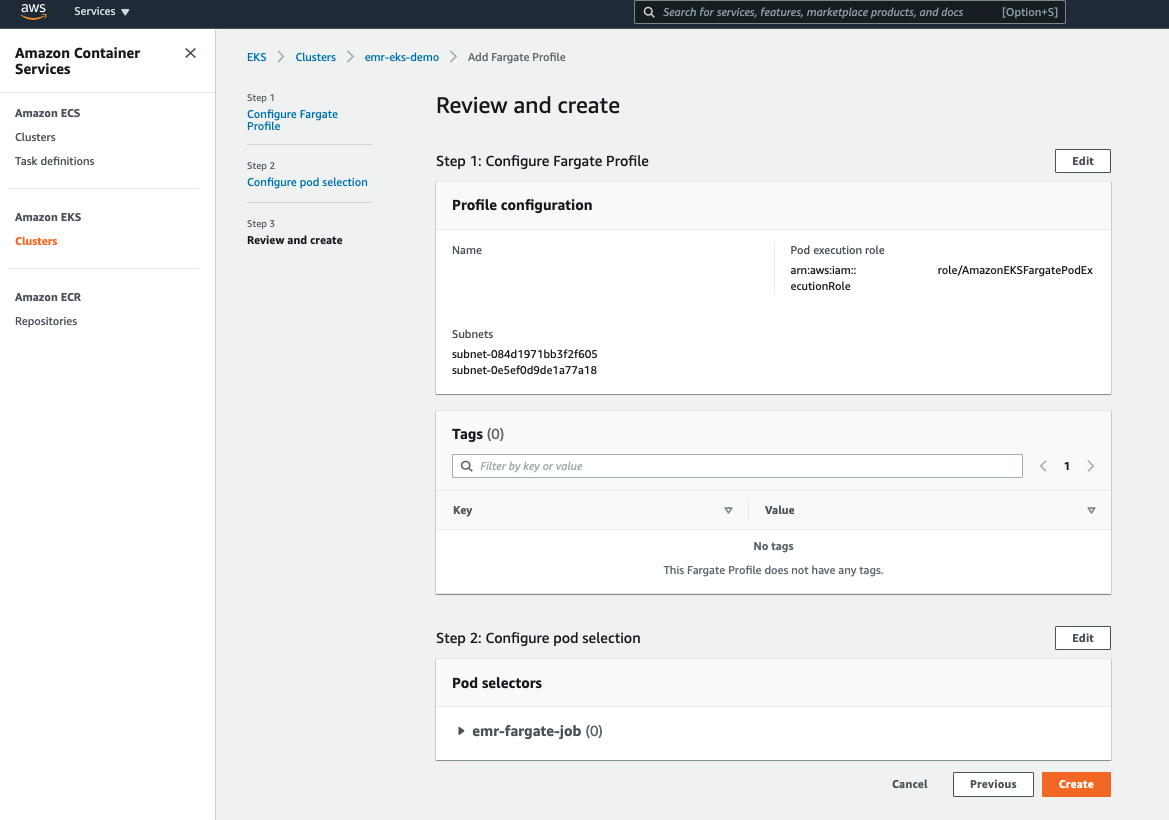Viewport: 1169px width, 820px height.
Task: Open ECR Repositories in the sidebar
Action: 46,321
